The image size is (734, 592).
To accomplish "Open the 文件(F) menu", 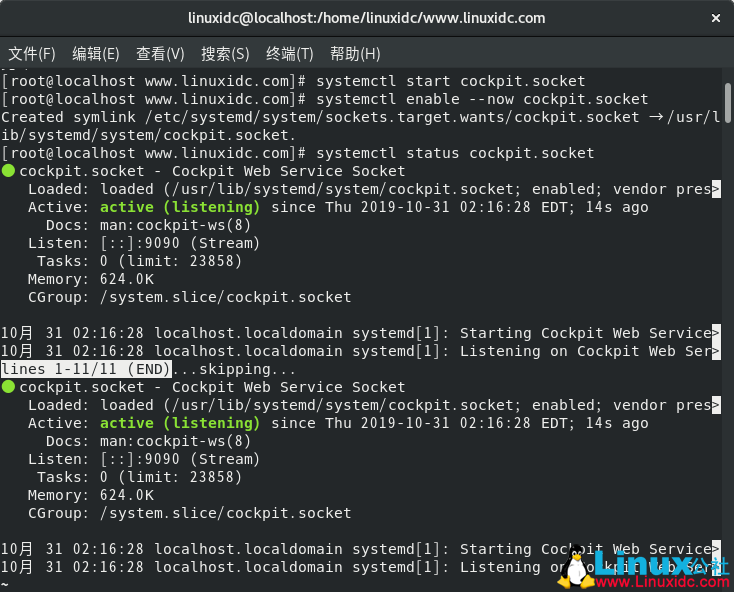I will click(32, 54).
